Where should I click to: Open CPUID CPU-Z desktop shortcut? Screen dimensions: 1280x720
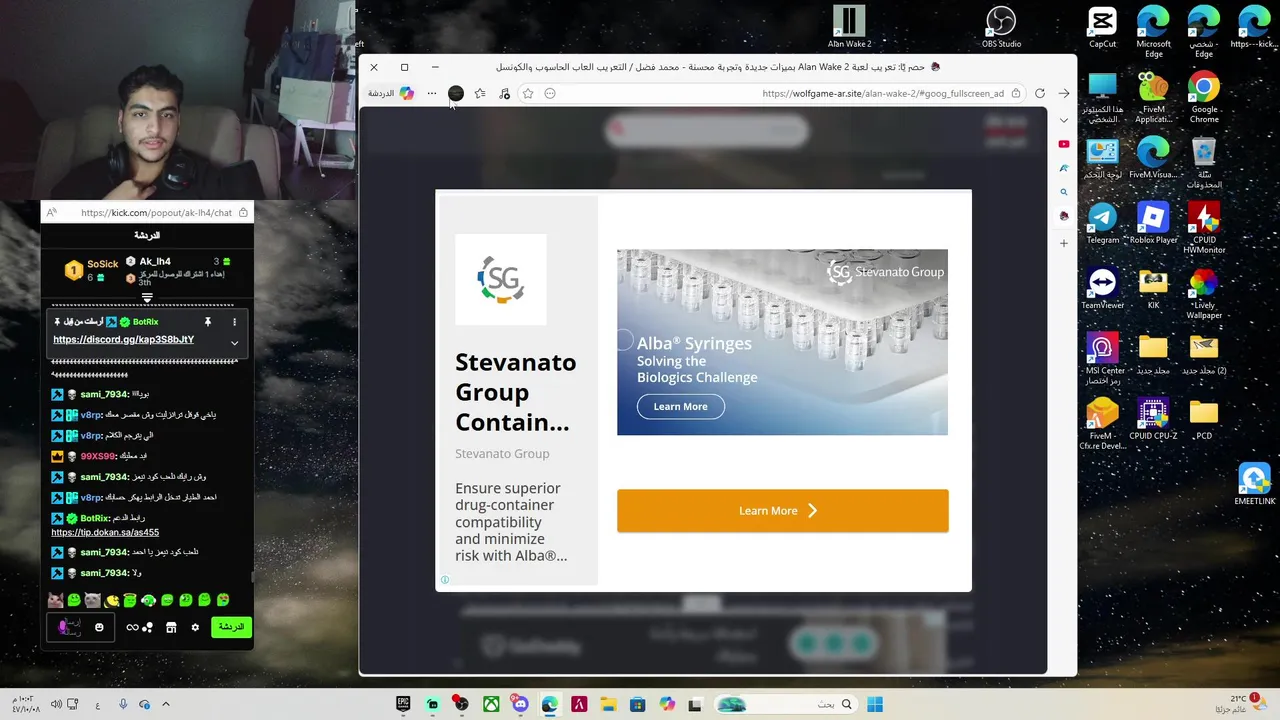1153,419
